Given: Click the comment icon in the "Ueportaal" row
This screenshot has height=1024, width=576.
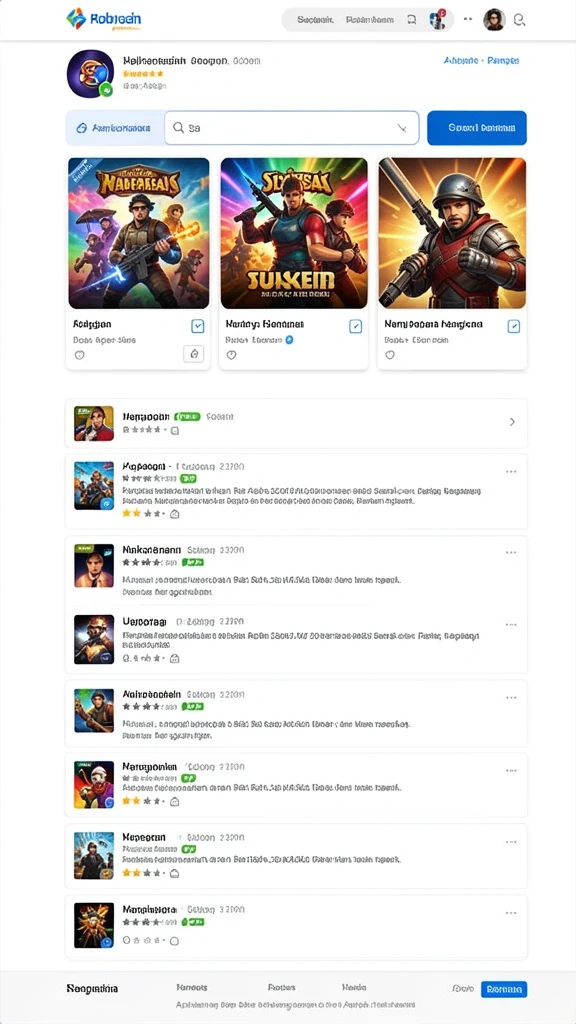Looking at the screenshot, I should tap(174, 659).
